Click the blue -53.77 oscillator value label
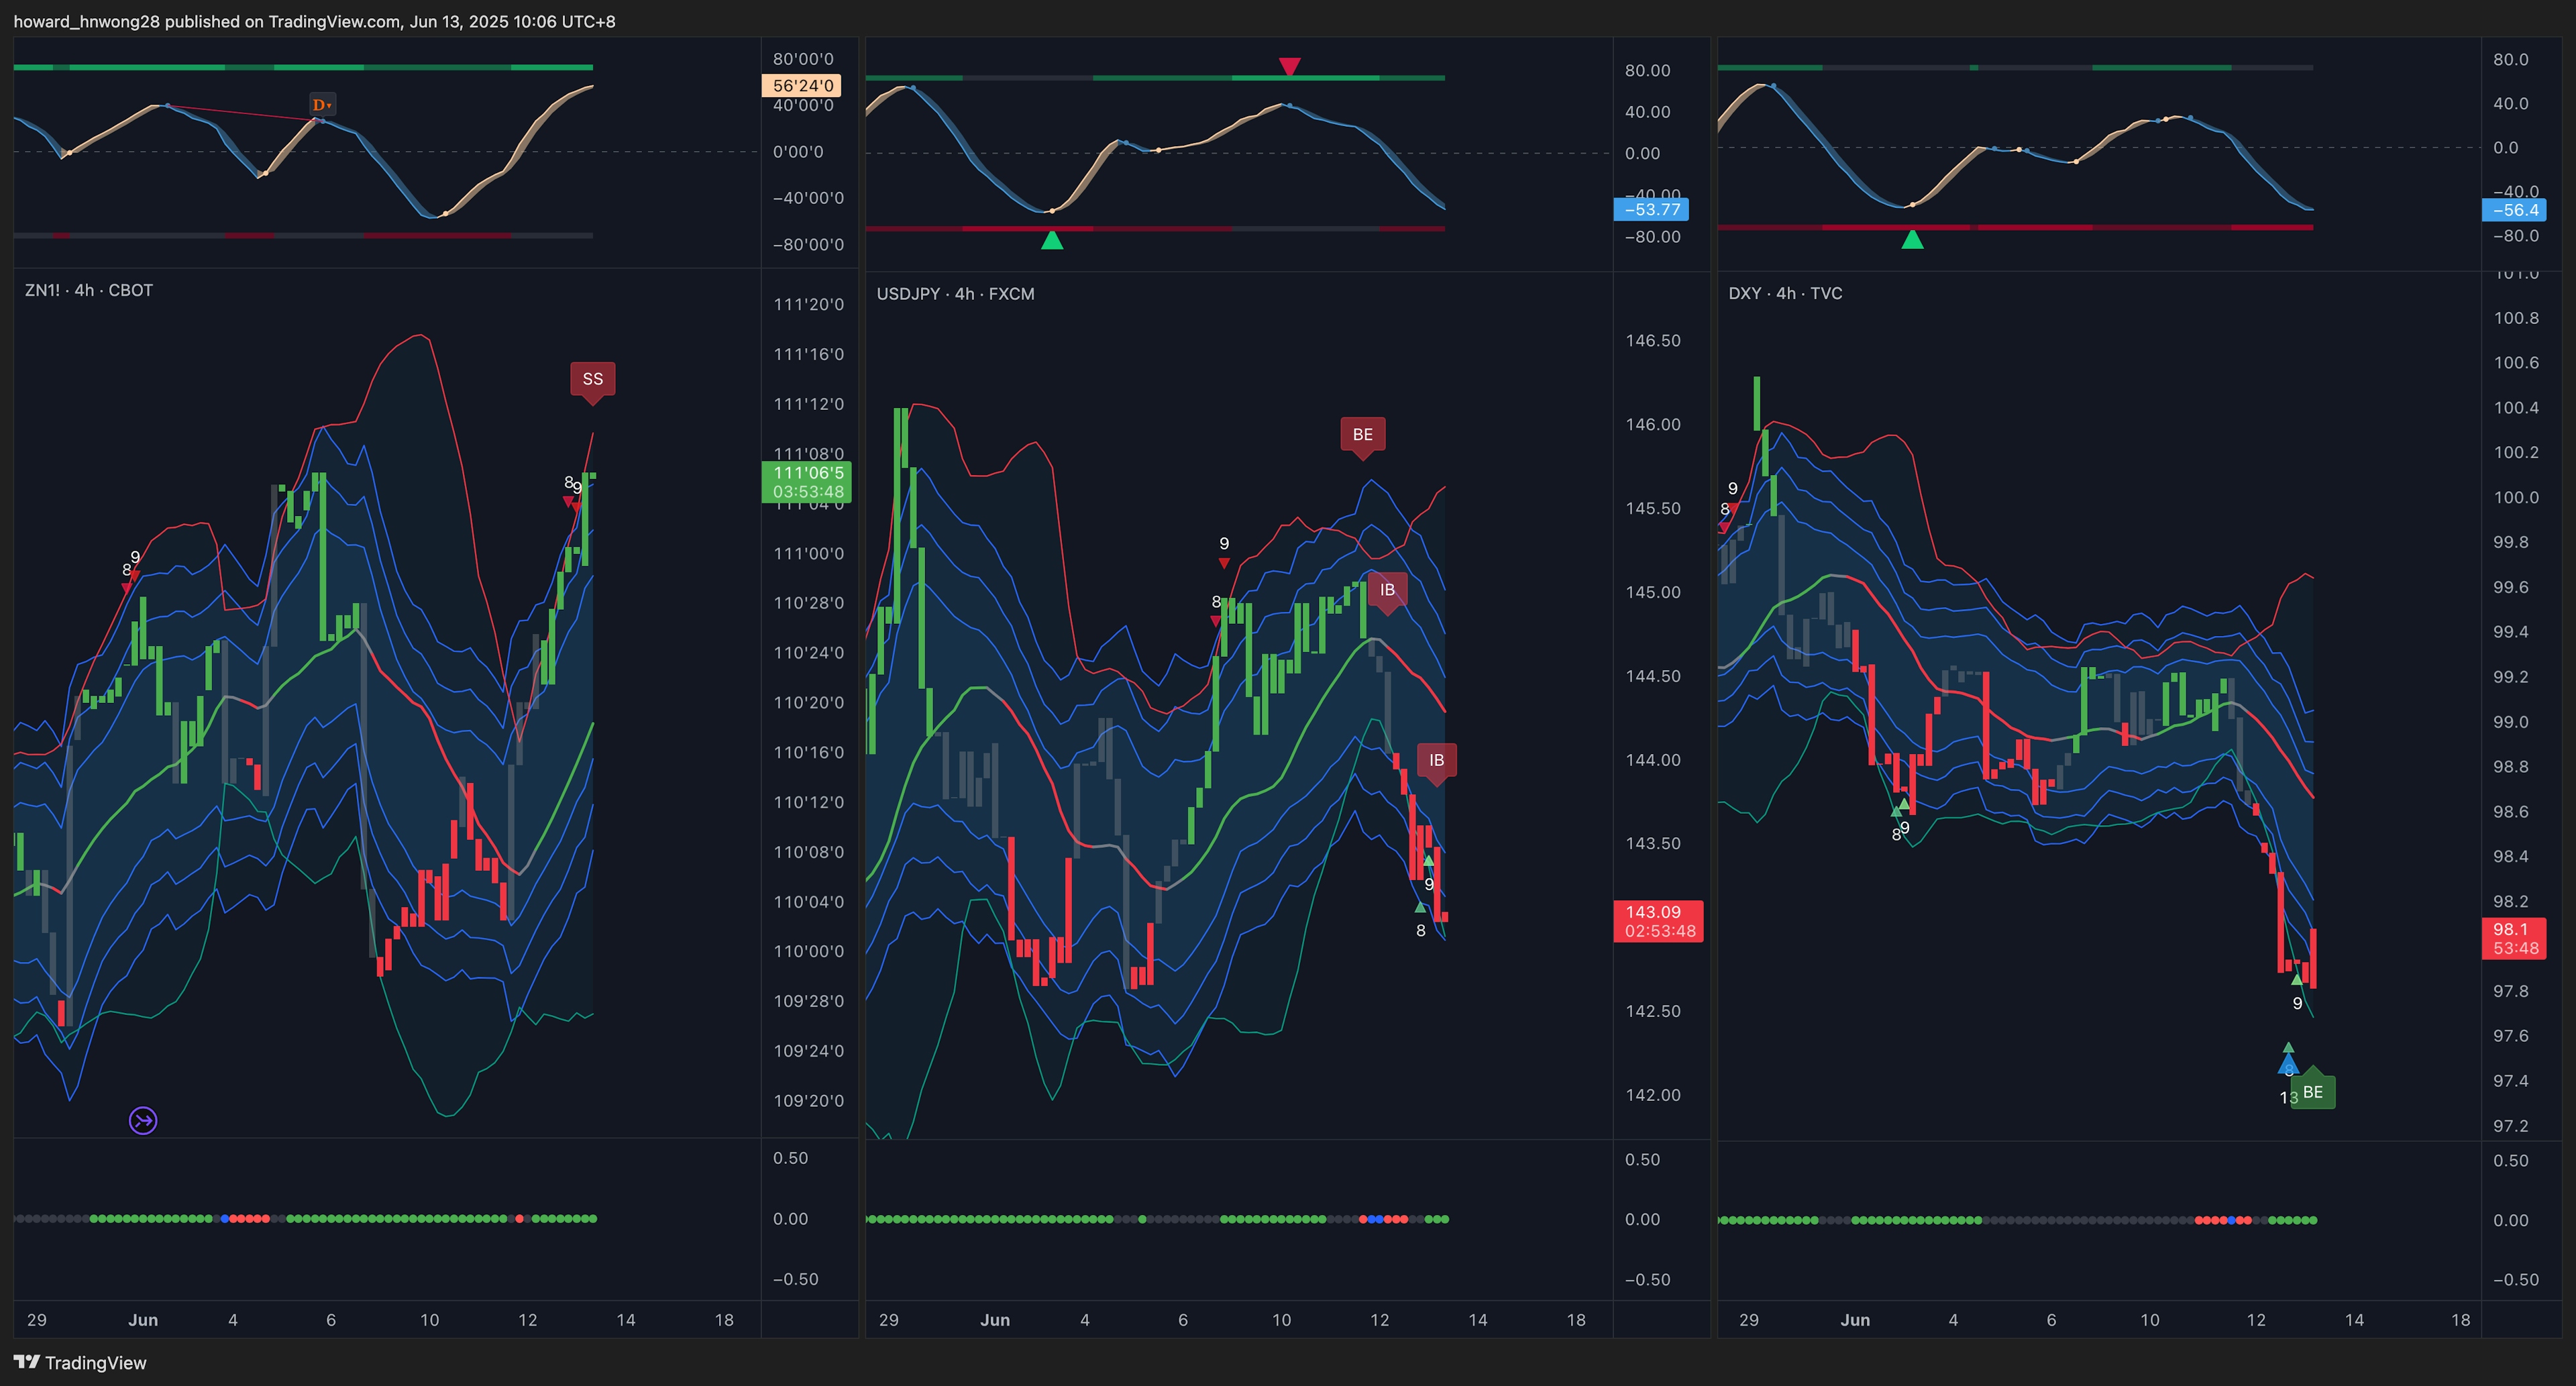Screen dimensions: 2576x1386 pyautogui.click(x=1651, y=209)
